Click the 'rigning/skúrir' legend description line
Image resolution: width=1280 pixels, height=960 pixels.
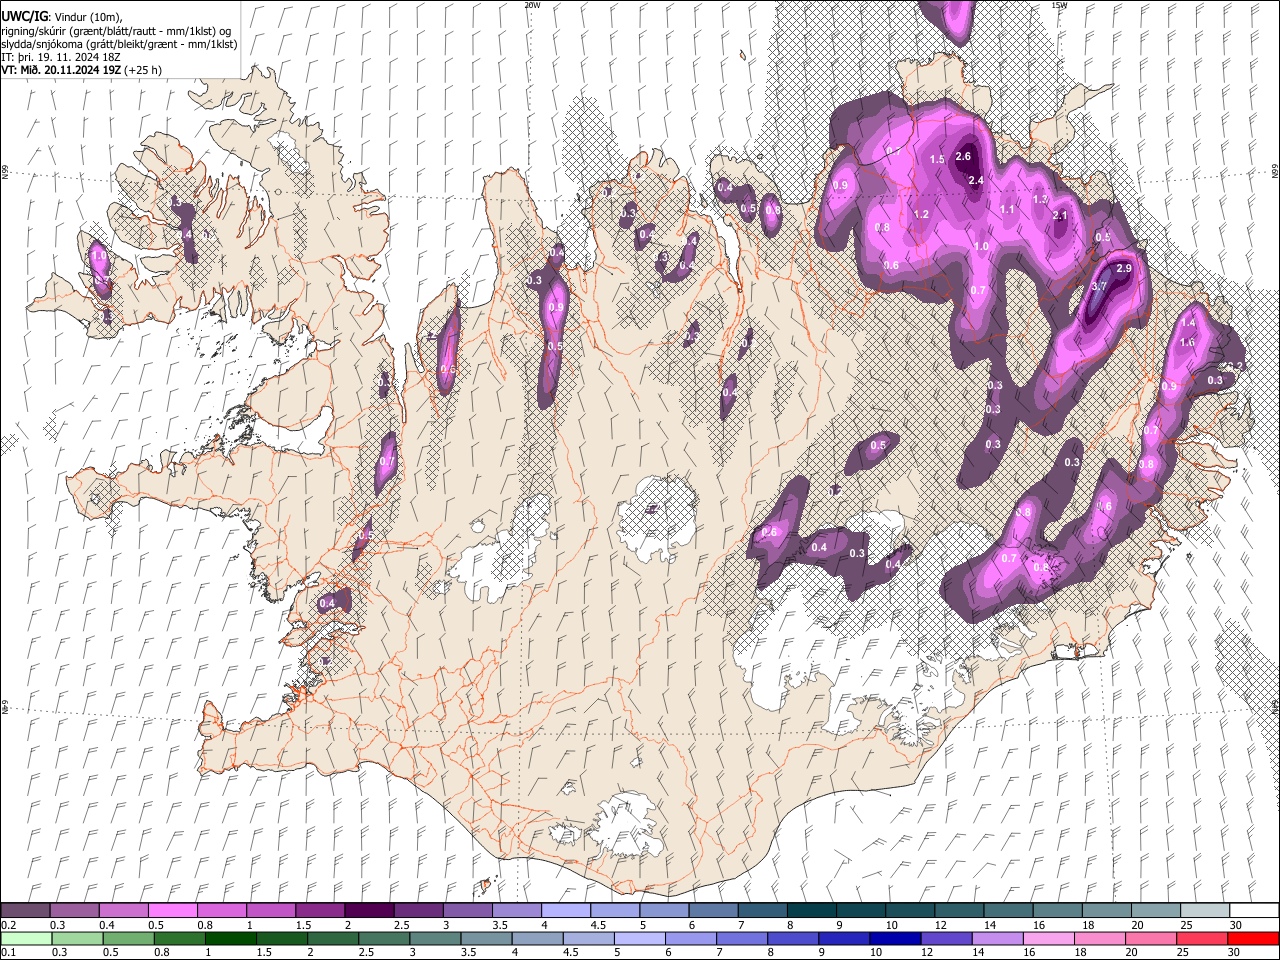[x=116, y=30]
